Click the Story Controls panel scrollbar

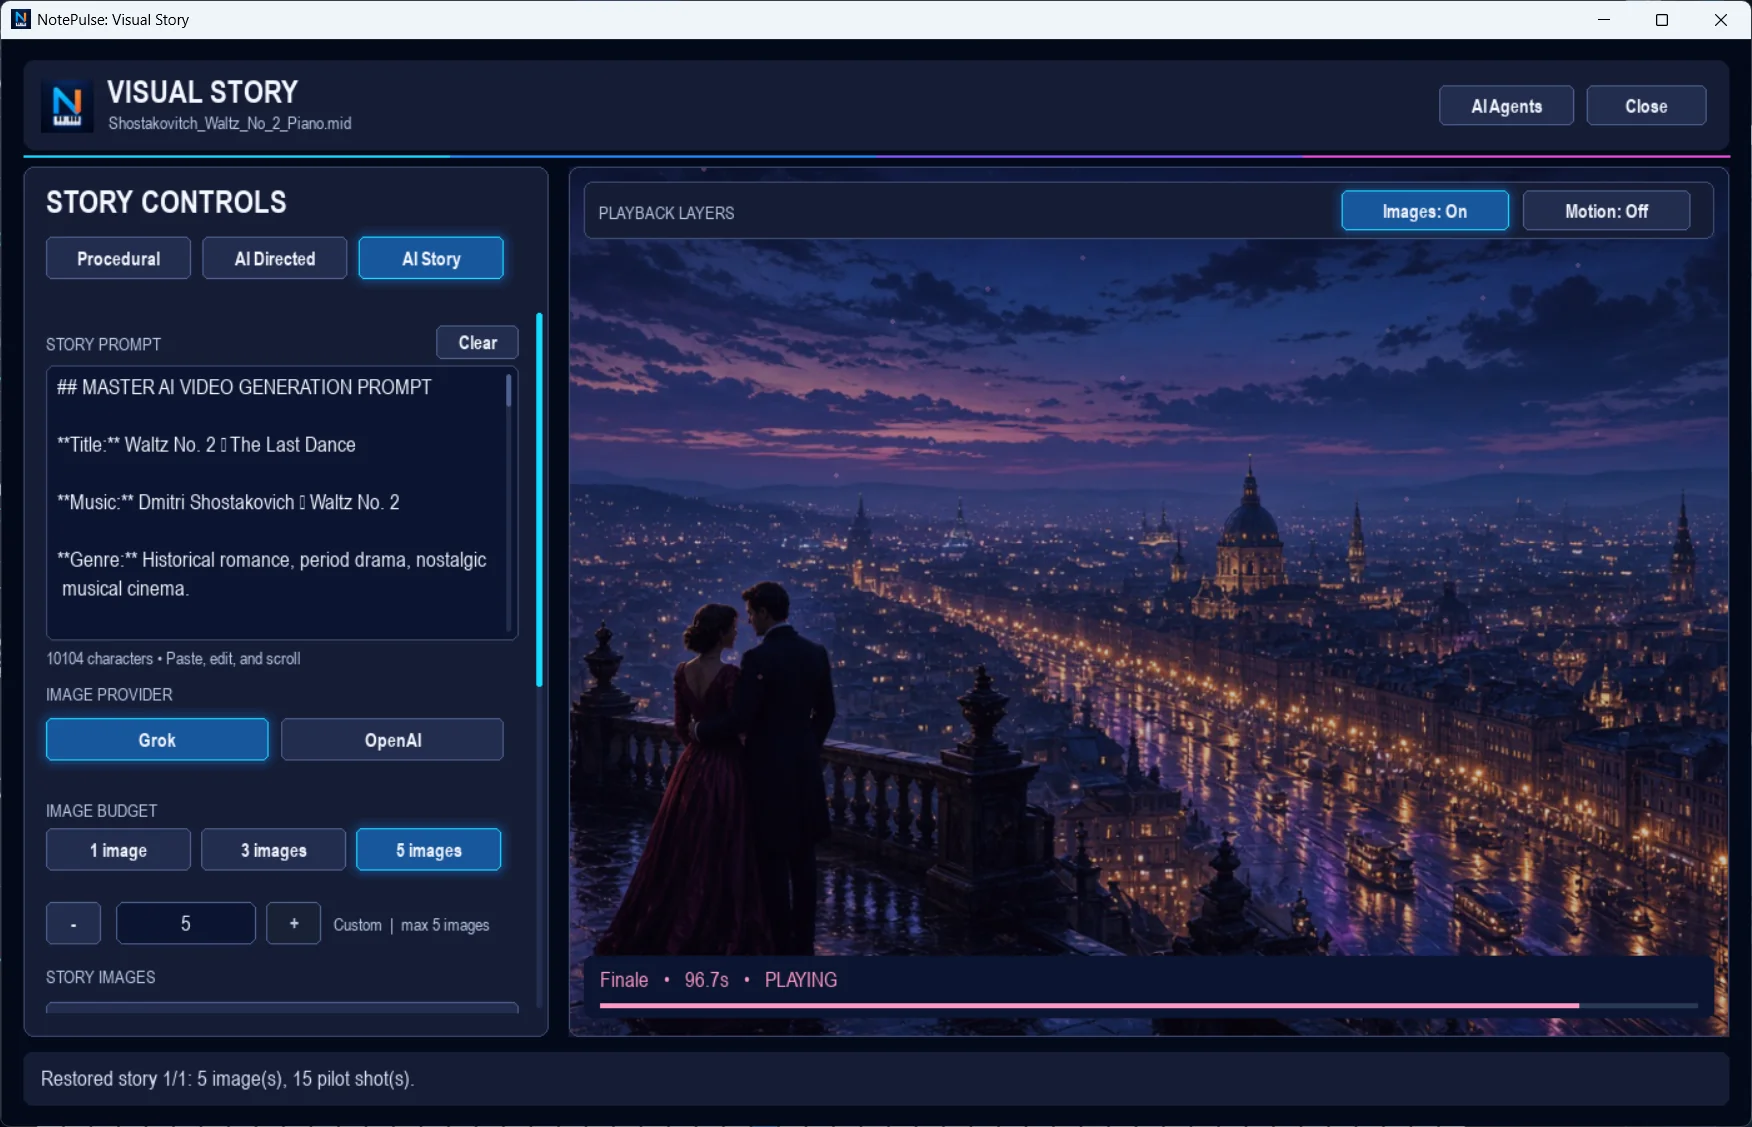tap(539, 500)
